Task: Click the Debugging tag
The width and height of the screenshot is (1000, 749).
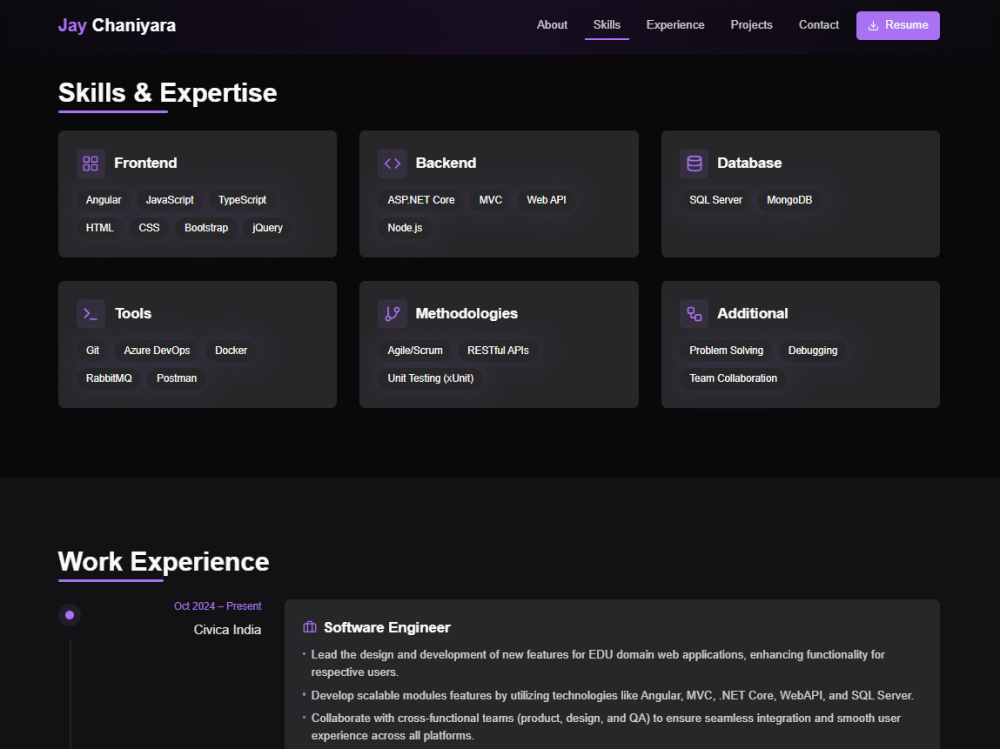Action: [x=812, y=350]
